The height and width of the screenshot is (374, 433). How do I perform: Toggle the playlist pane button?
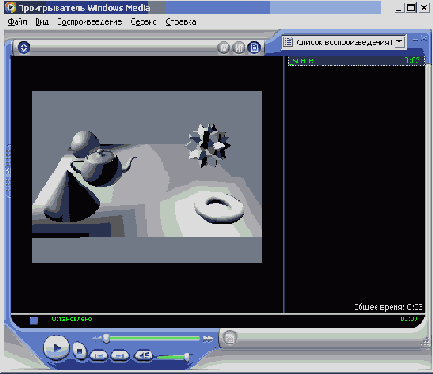pyautogui.click(x=254, y=48)
